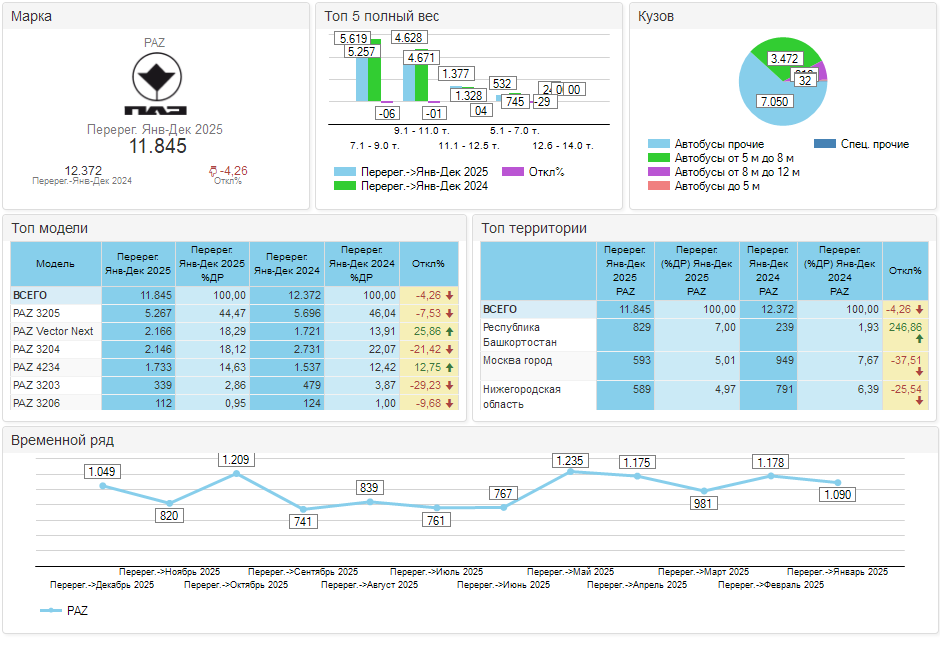Click the 1.235 data point on timeline

[x=570, y=471]
